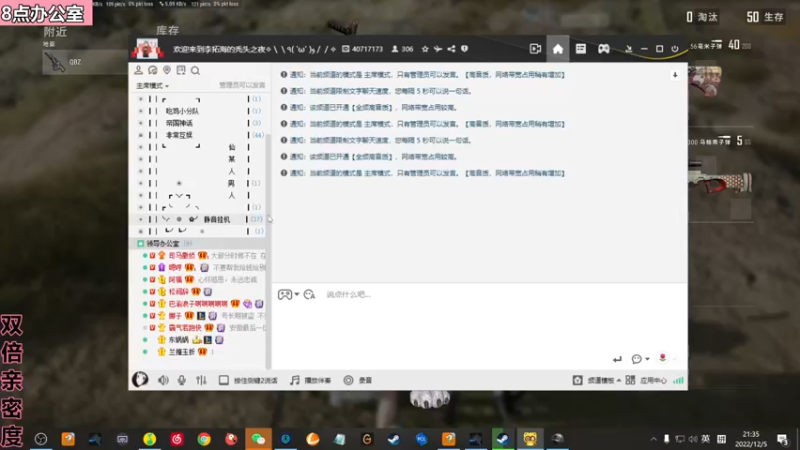Click the channel list vertical scrollbar

pyautogui.click(x=268, y=250)
